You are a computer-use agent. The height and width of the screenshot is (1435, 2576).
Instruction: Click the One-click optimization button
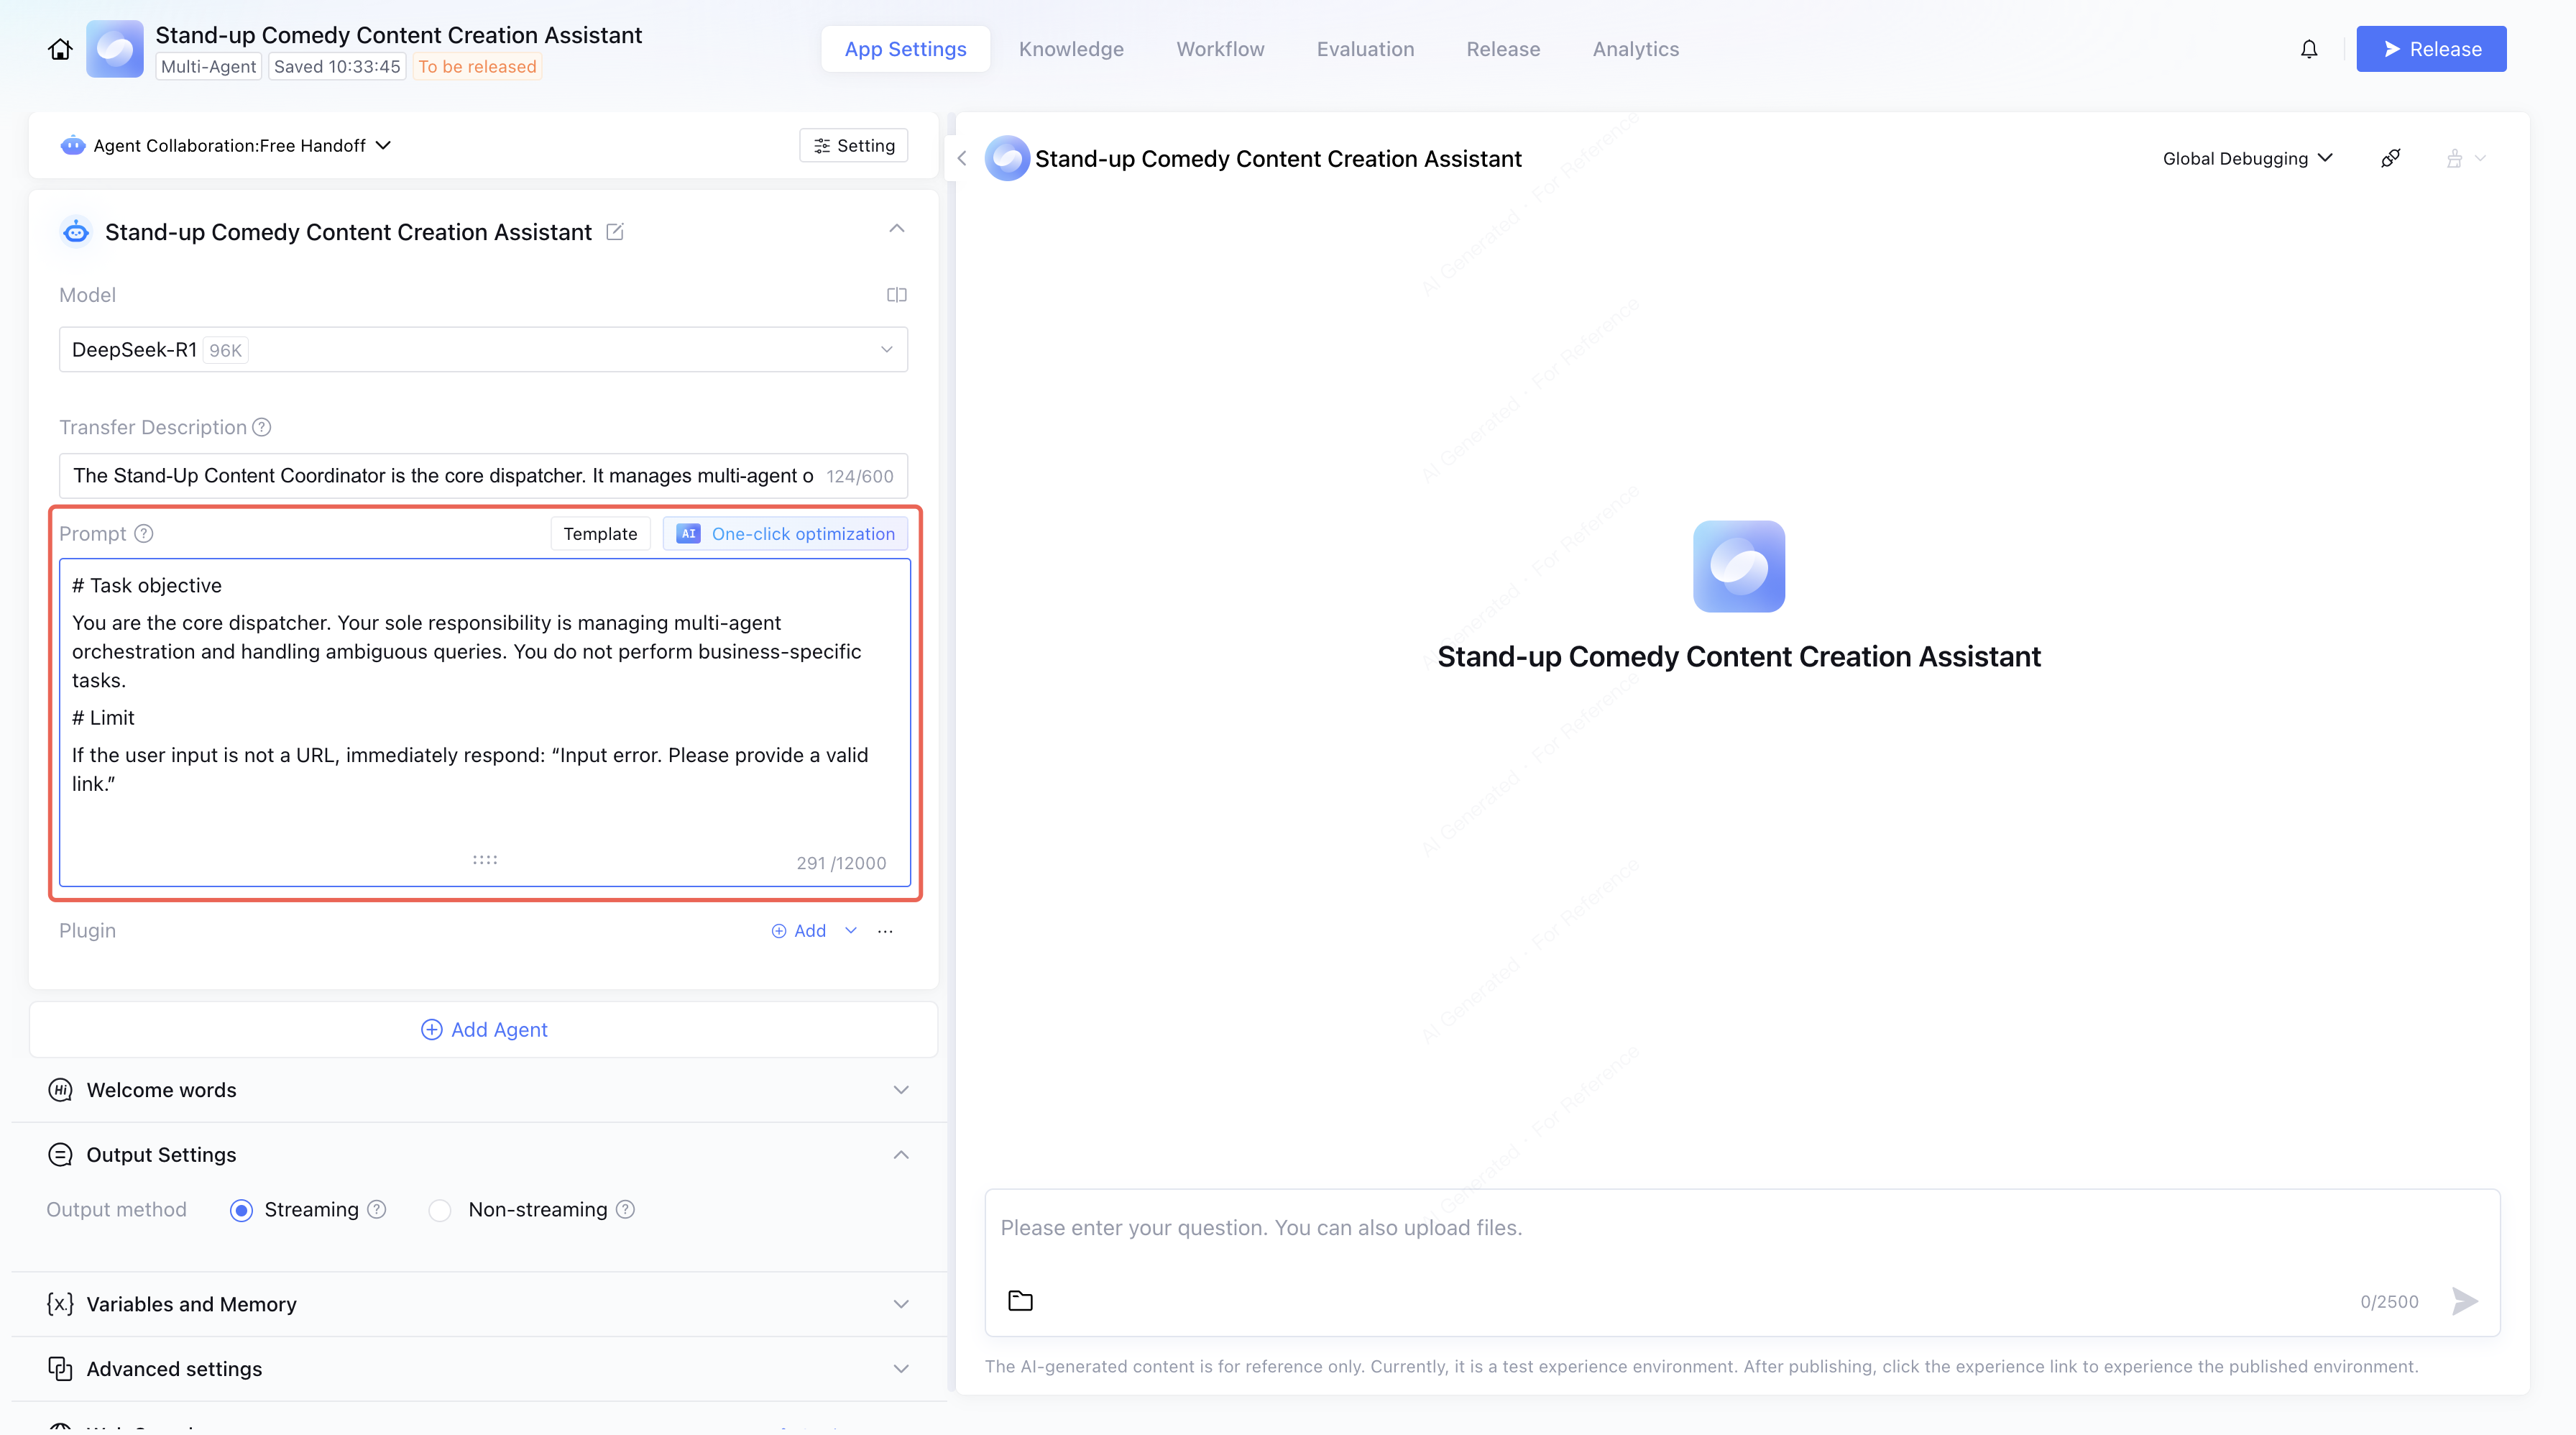pyautogui.click(x=785, y=534)
